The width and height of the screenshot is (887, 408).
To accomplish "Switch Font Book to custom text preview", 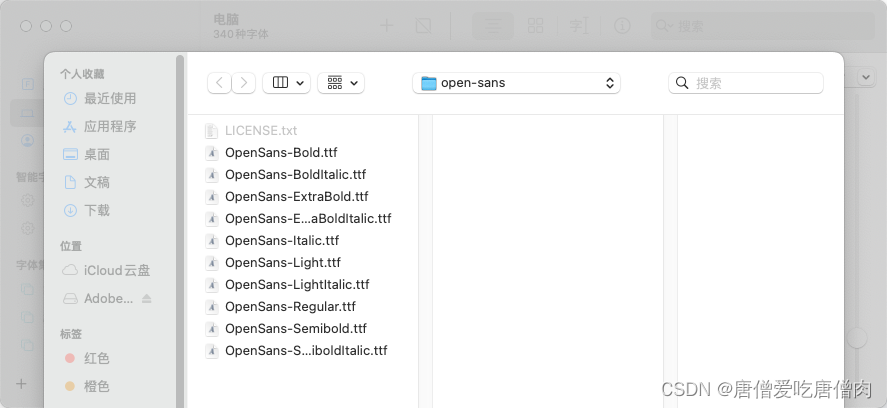I will [x=578, y=25].
